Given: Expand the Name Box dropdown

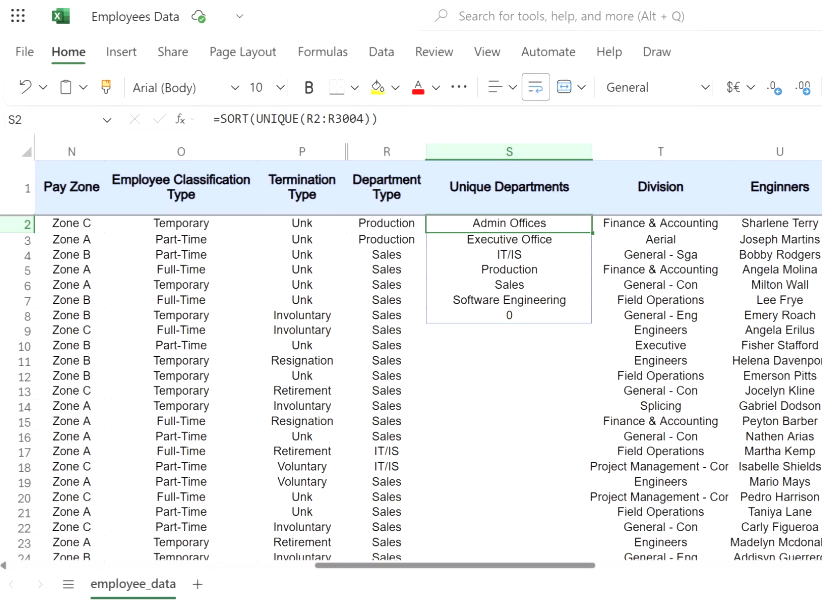Looking at the screenshot, I should pyautogui.click(x=107, y=120).
